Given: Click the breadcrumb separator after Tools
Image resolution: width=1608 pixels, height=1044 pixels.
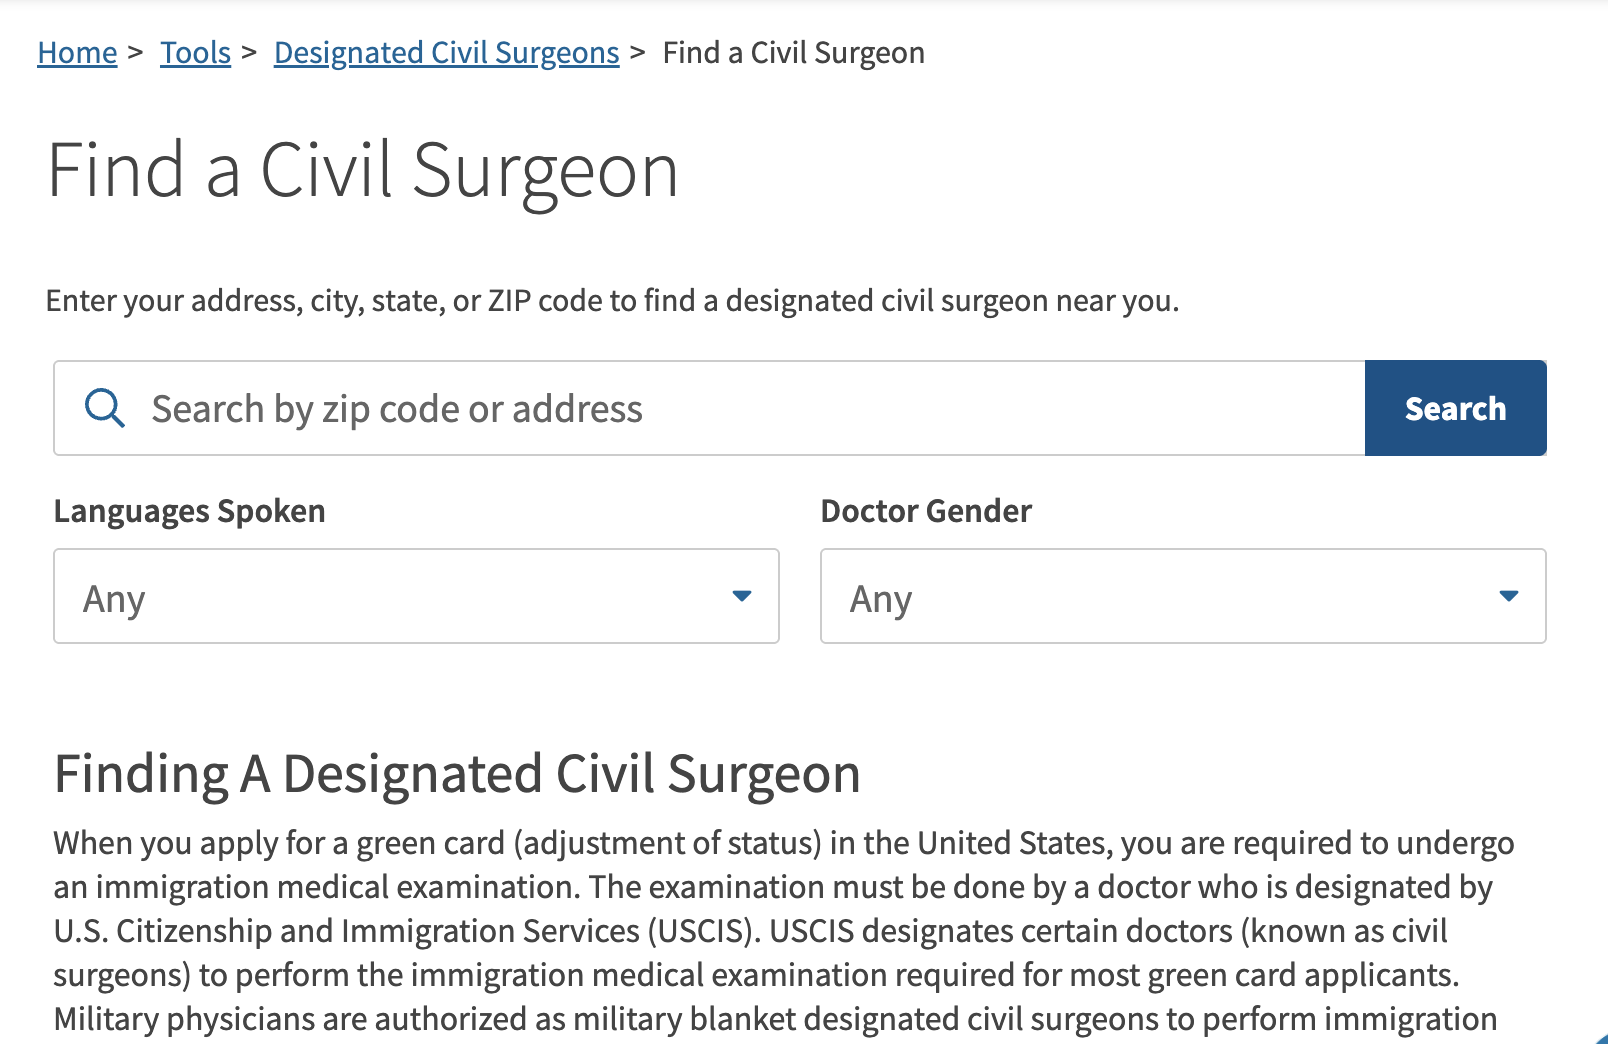Looking at the screenshot, I should click(249, 52).
